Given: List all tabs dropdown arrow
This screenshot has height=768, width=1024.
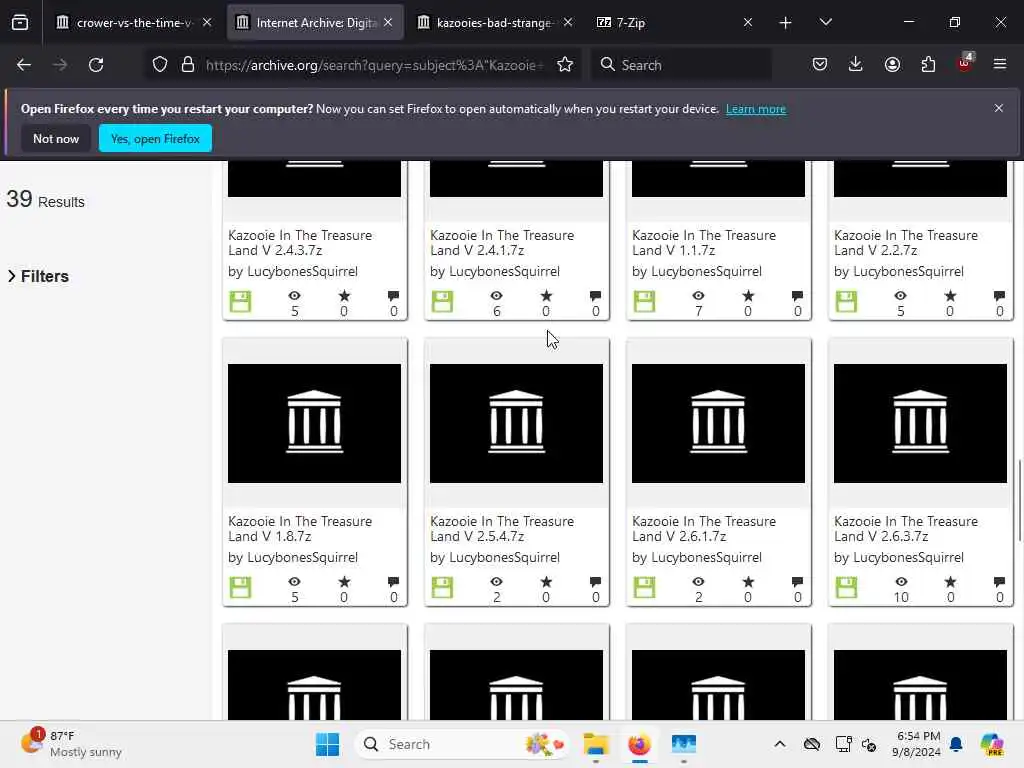Looking at the screenshot, I should (825, 22).
